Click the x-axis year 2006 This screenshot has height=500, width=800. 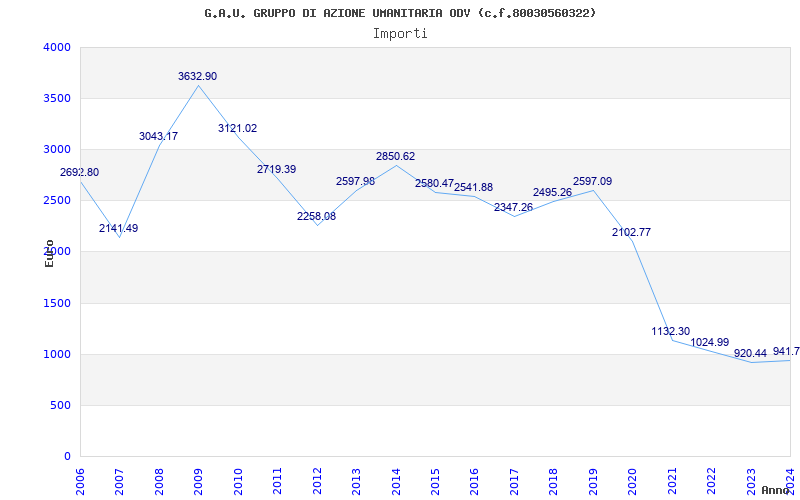tap(80, 481)
